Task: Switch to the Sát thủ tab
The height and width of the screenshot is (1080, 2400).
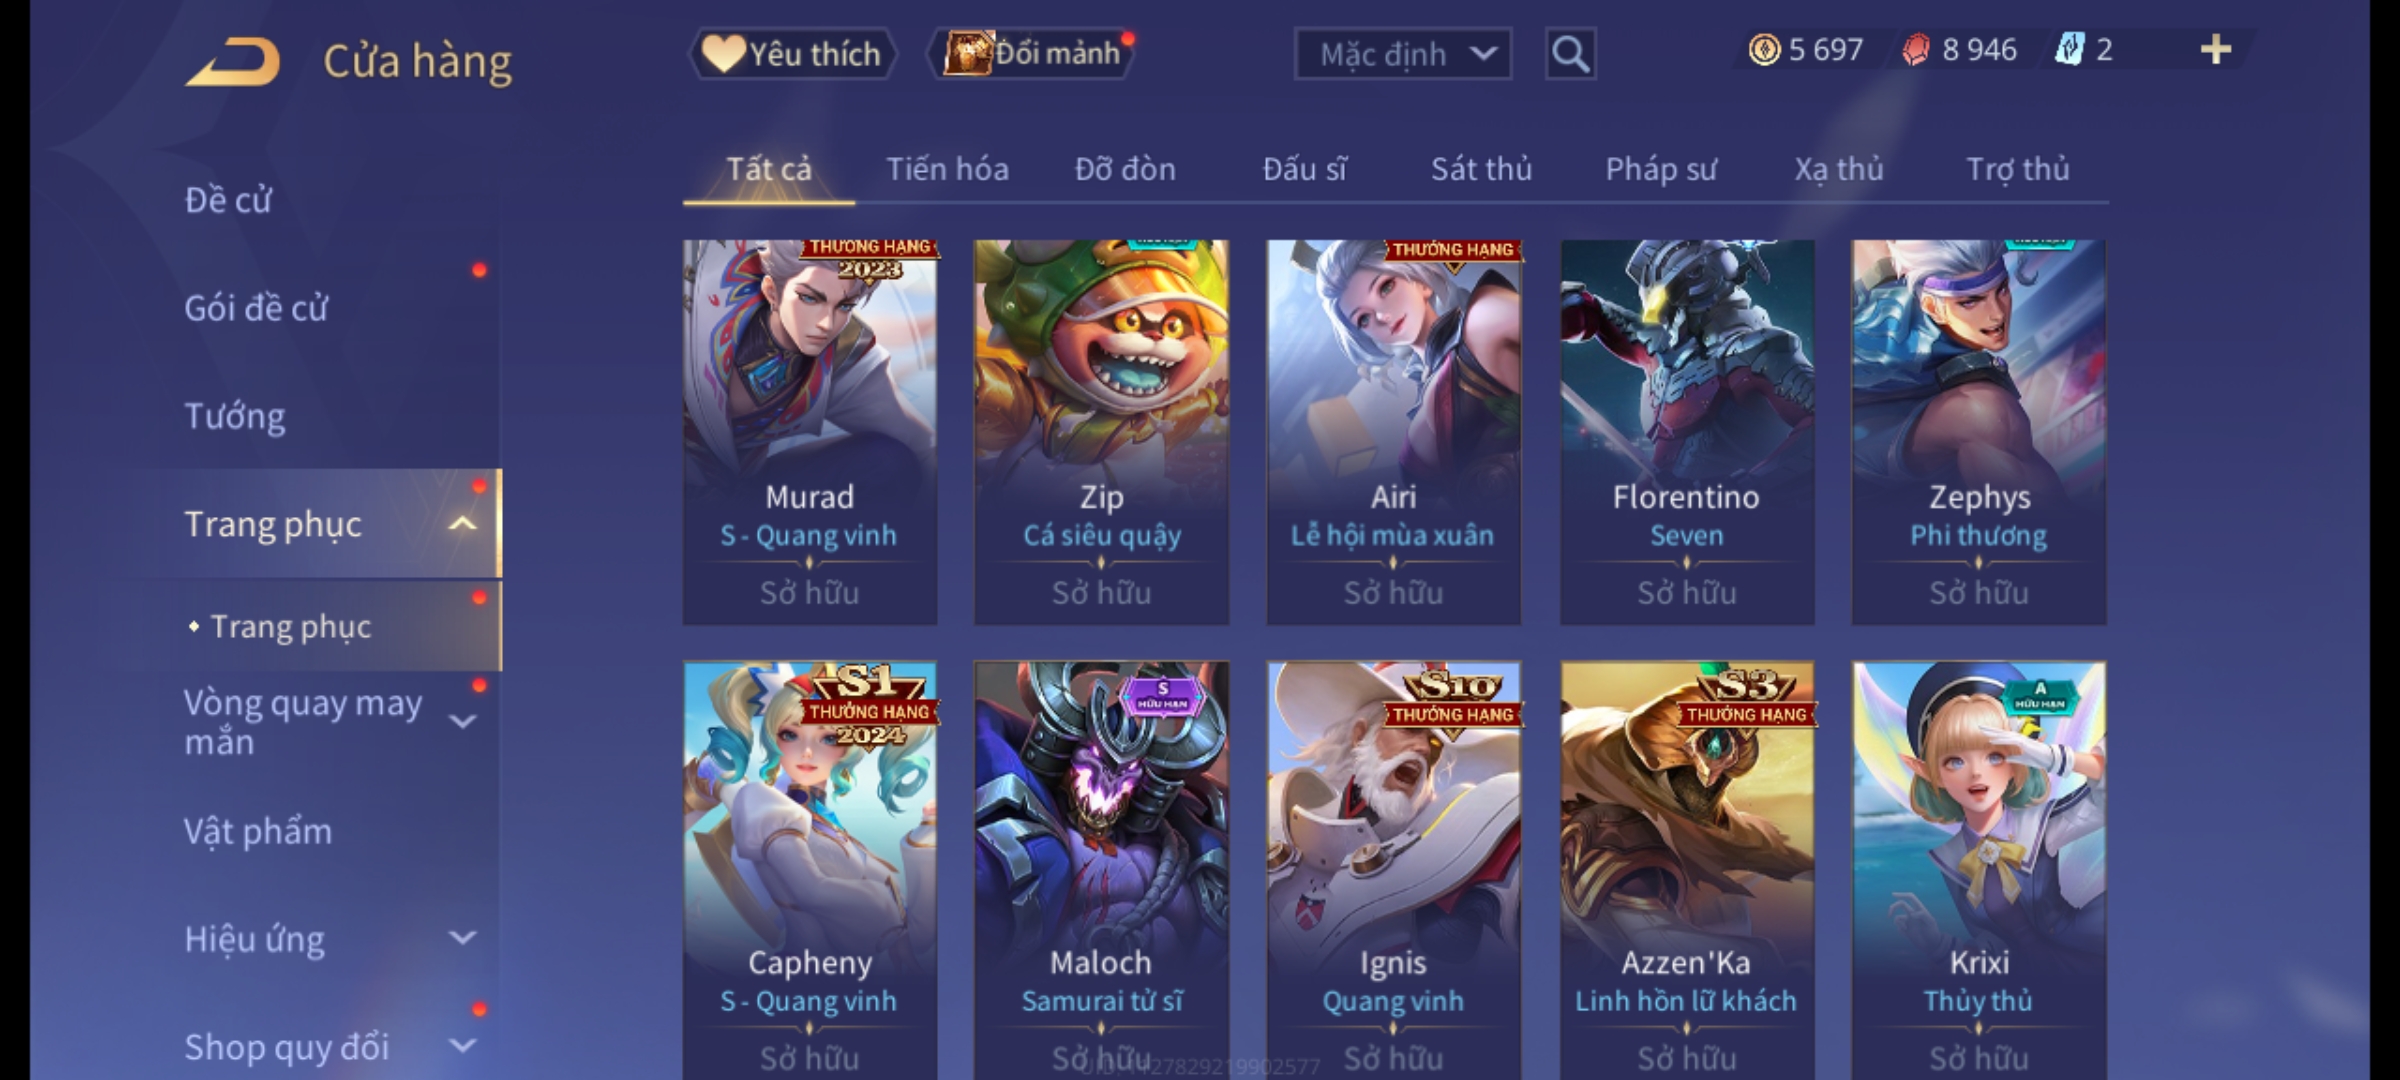Action: coord(1481,169)
